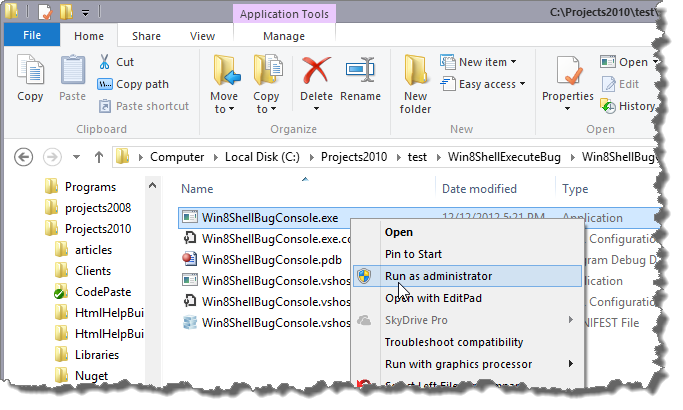Viewport: 683px width, 410px height.
Task: Click the Rename icon in Organize group
Action: point(360,70)
